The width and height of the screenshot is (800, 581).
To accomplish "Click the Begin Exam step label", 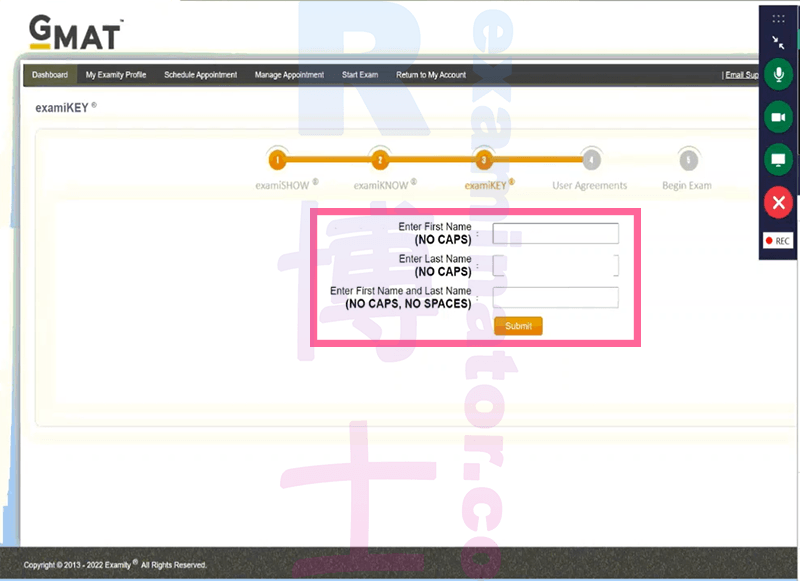I will [x=687, y=186].
